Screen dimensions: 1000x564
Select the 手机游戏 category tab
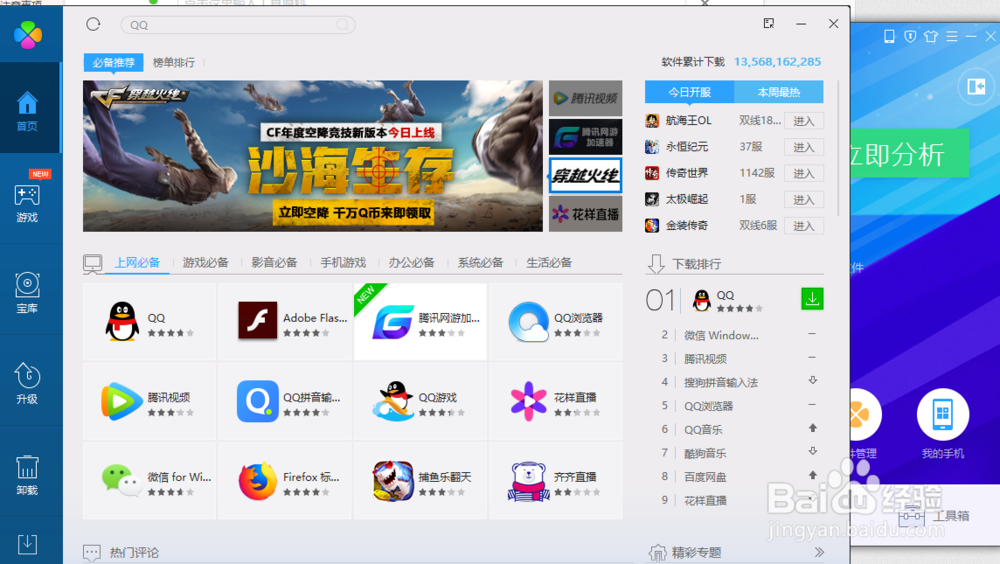click(x=343, y=262)
